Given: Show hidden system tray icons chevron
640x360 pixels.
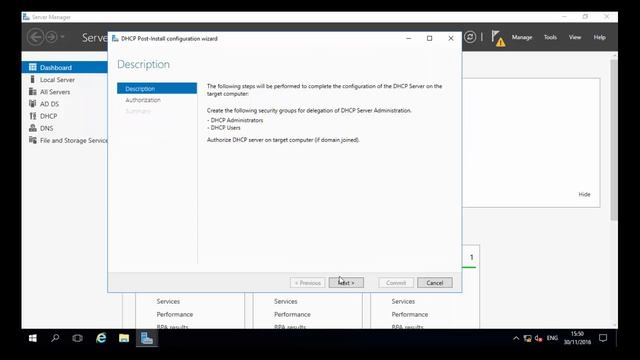Looking at the screenshot, I should click(516, 338).
